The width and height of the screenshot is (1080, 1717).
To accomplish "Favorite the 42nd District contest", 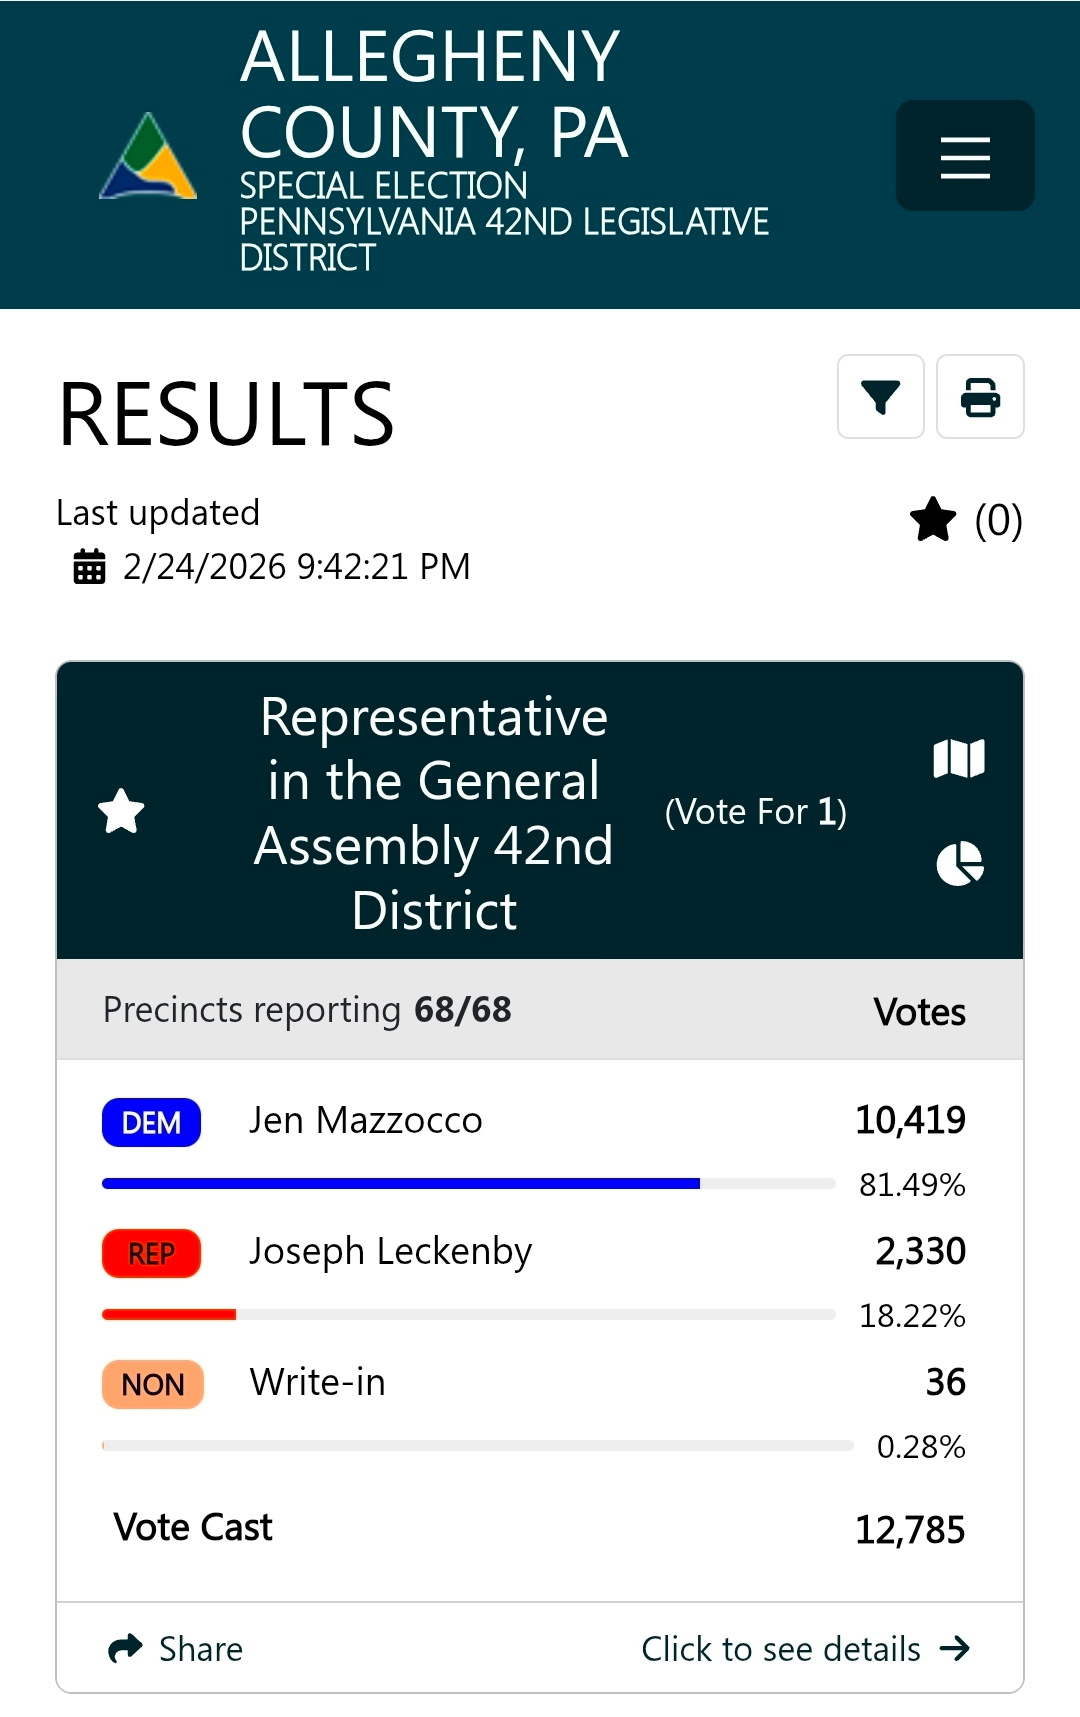I will click(x=121, y=811).
